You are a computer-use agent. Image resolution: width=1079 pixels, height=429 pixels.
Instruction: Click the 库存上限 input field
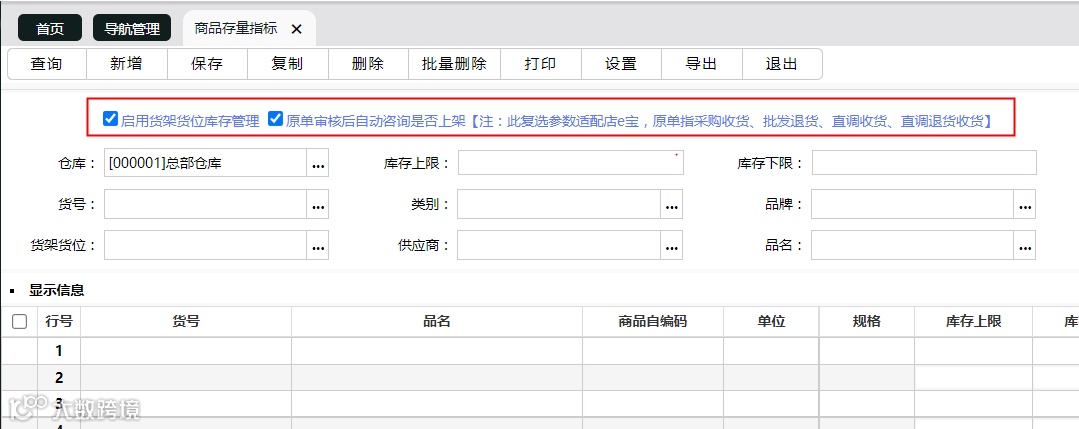pos(570,163)
